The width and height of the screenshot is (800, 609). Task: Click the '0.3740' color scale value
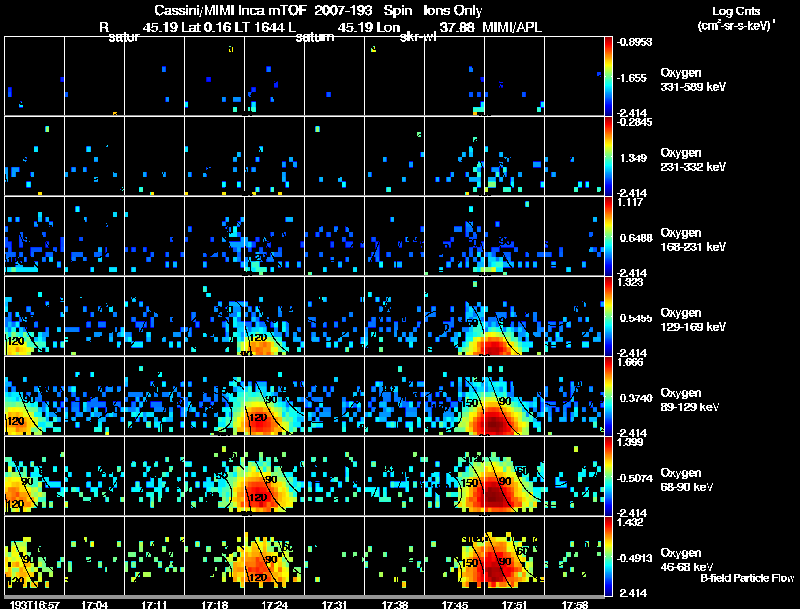[x=636, y=398]
